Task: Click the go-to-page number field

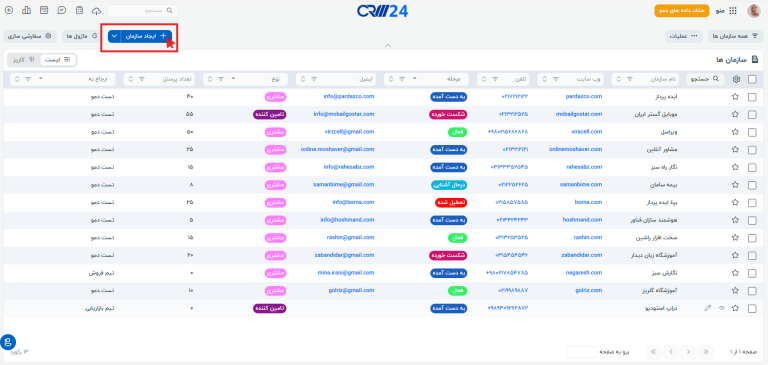Action: (x=581, y=352)
